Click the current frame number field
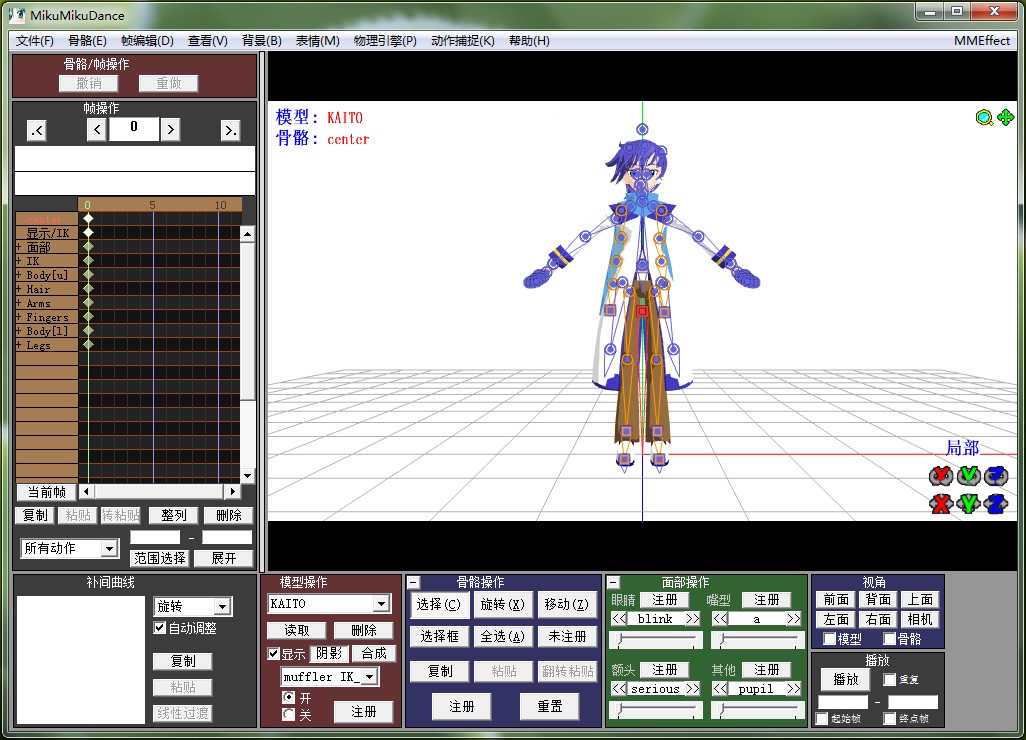Viewport: 1026px width, 740px height. point(134,129)
